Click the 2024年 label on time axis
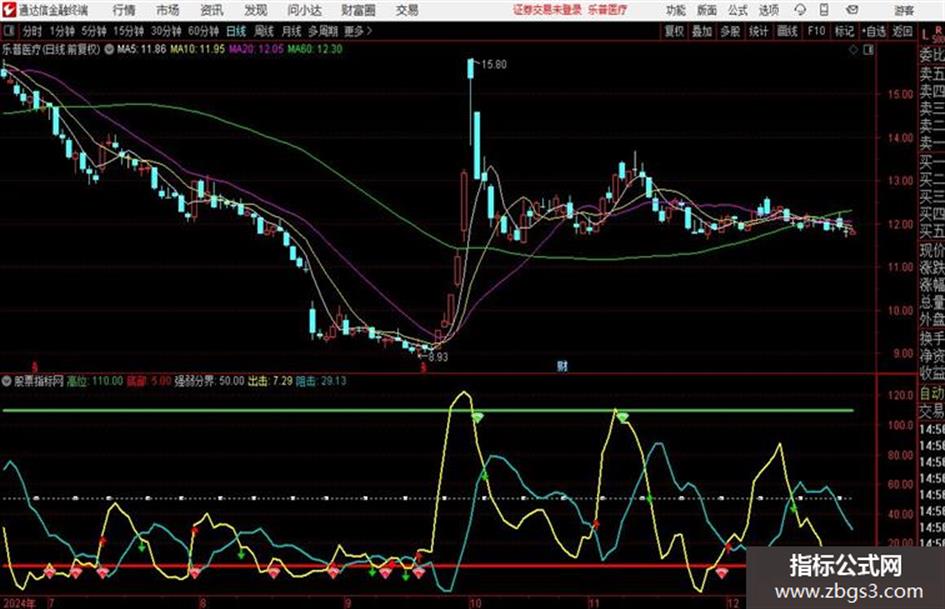The width and height of the screenshot is (945, 609). click(x=18, y=603)
